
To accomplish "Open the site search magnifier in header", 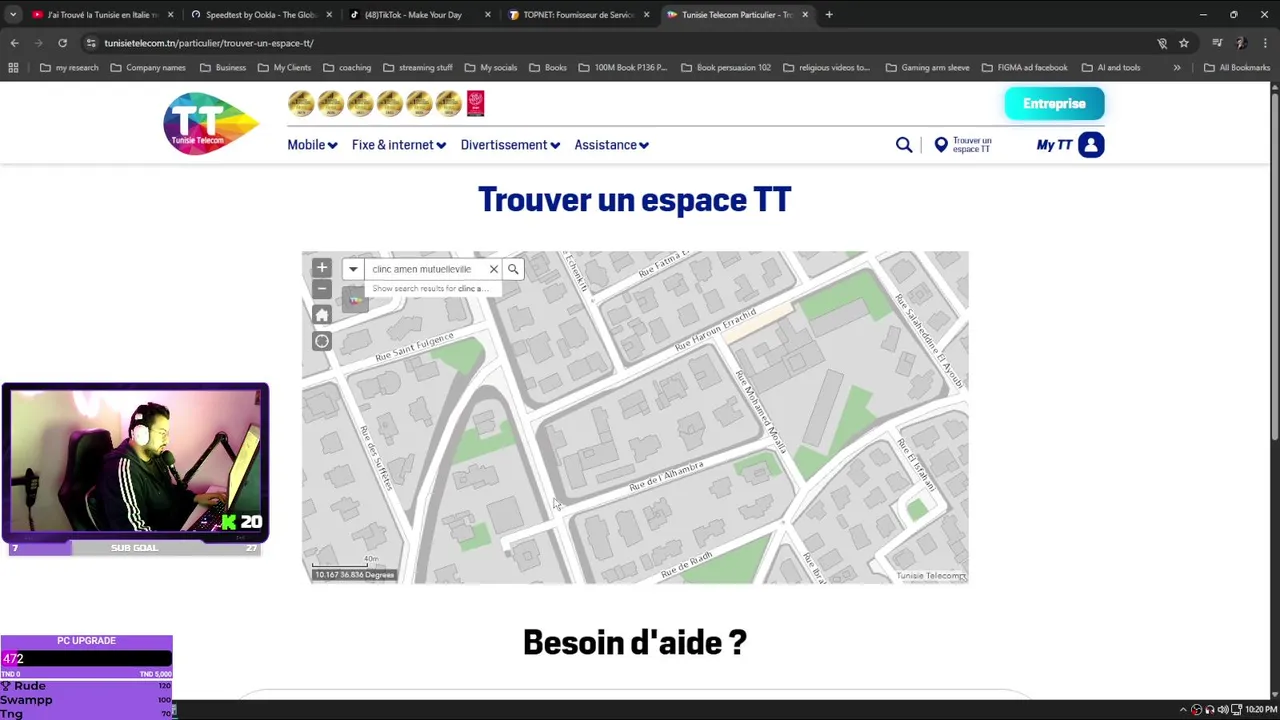I will click(x=904, y=145).
